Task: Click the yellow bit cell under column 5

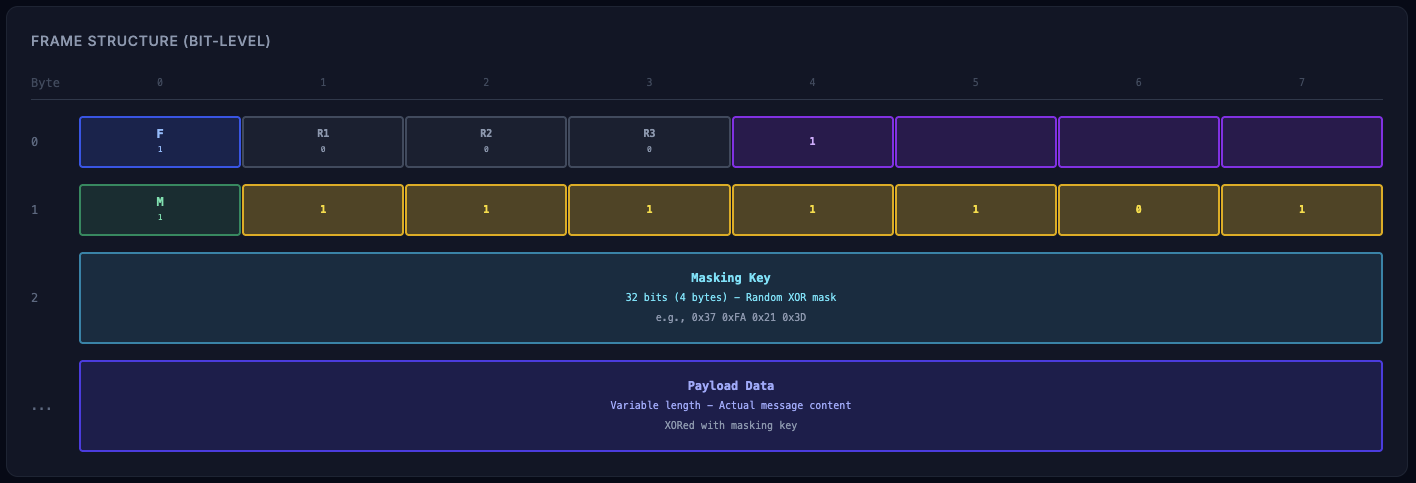Action: 975,210
